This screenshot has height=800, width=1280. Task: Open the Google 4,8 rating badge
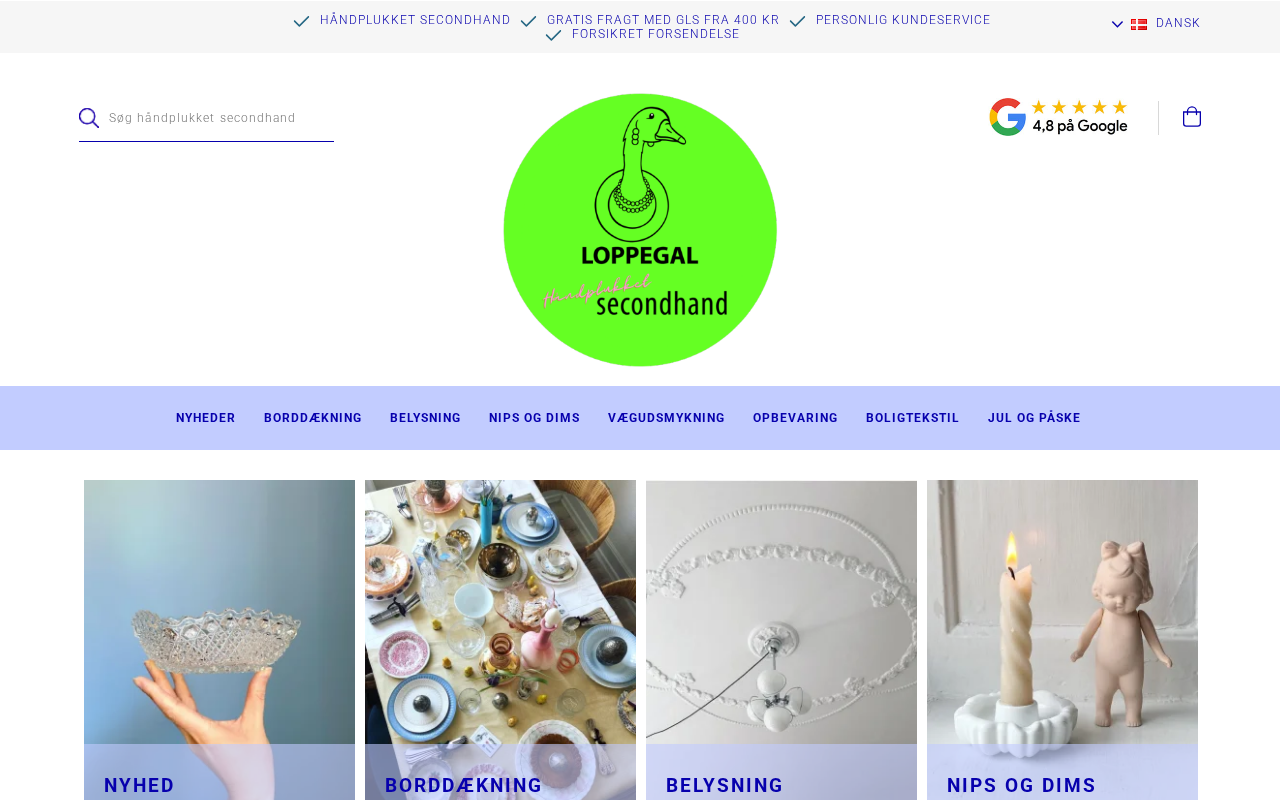pyautogui.click(x=1059, y=117)
